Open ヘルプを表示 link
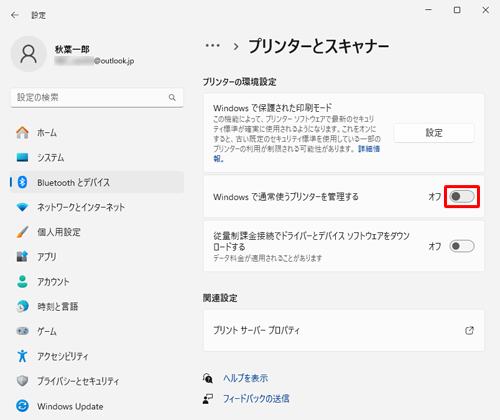The image size is (500, 420). pos(245,378)
